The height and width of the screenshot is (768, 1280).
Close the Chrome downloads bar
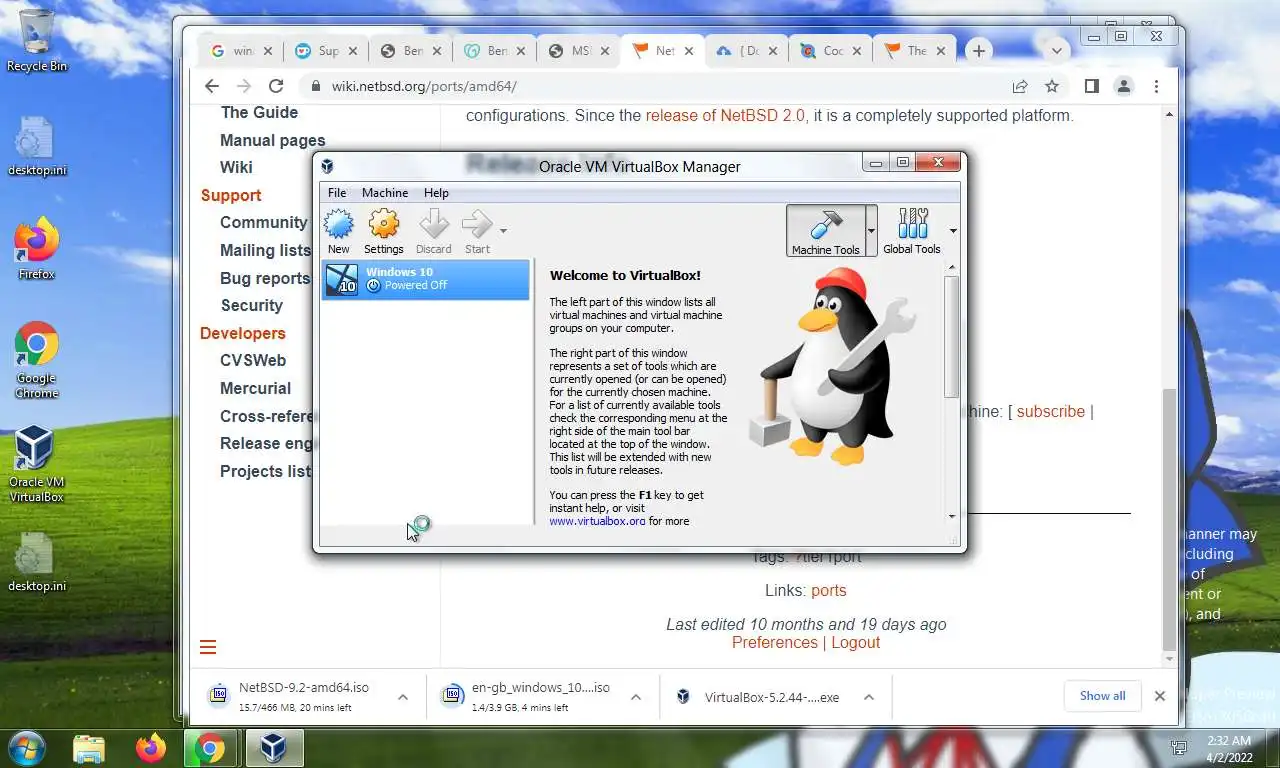[1160, 696]
